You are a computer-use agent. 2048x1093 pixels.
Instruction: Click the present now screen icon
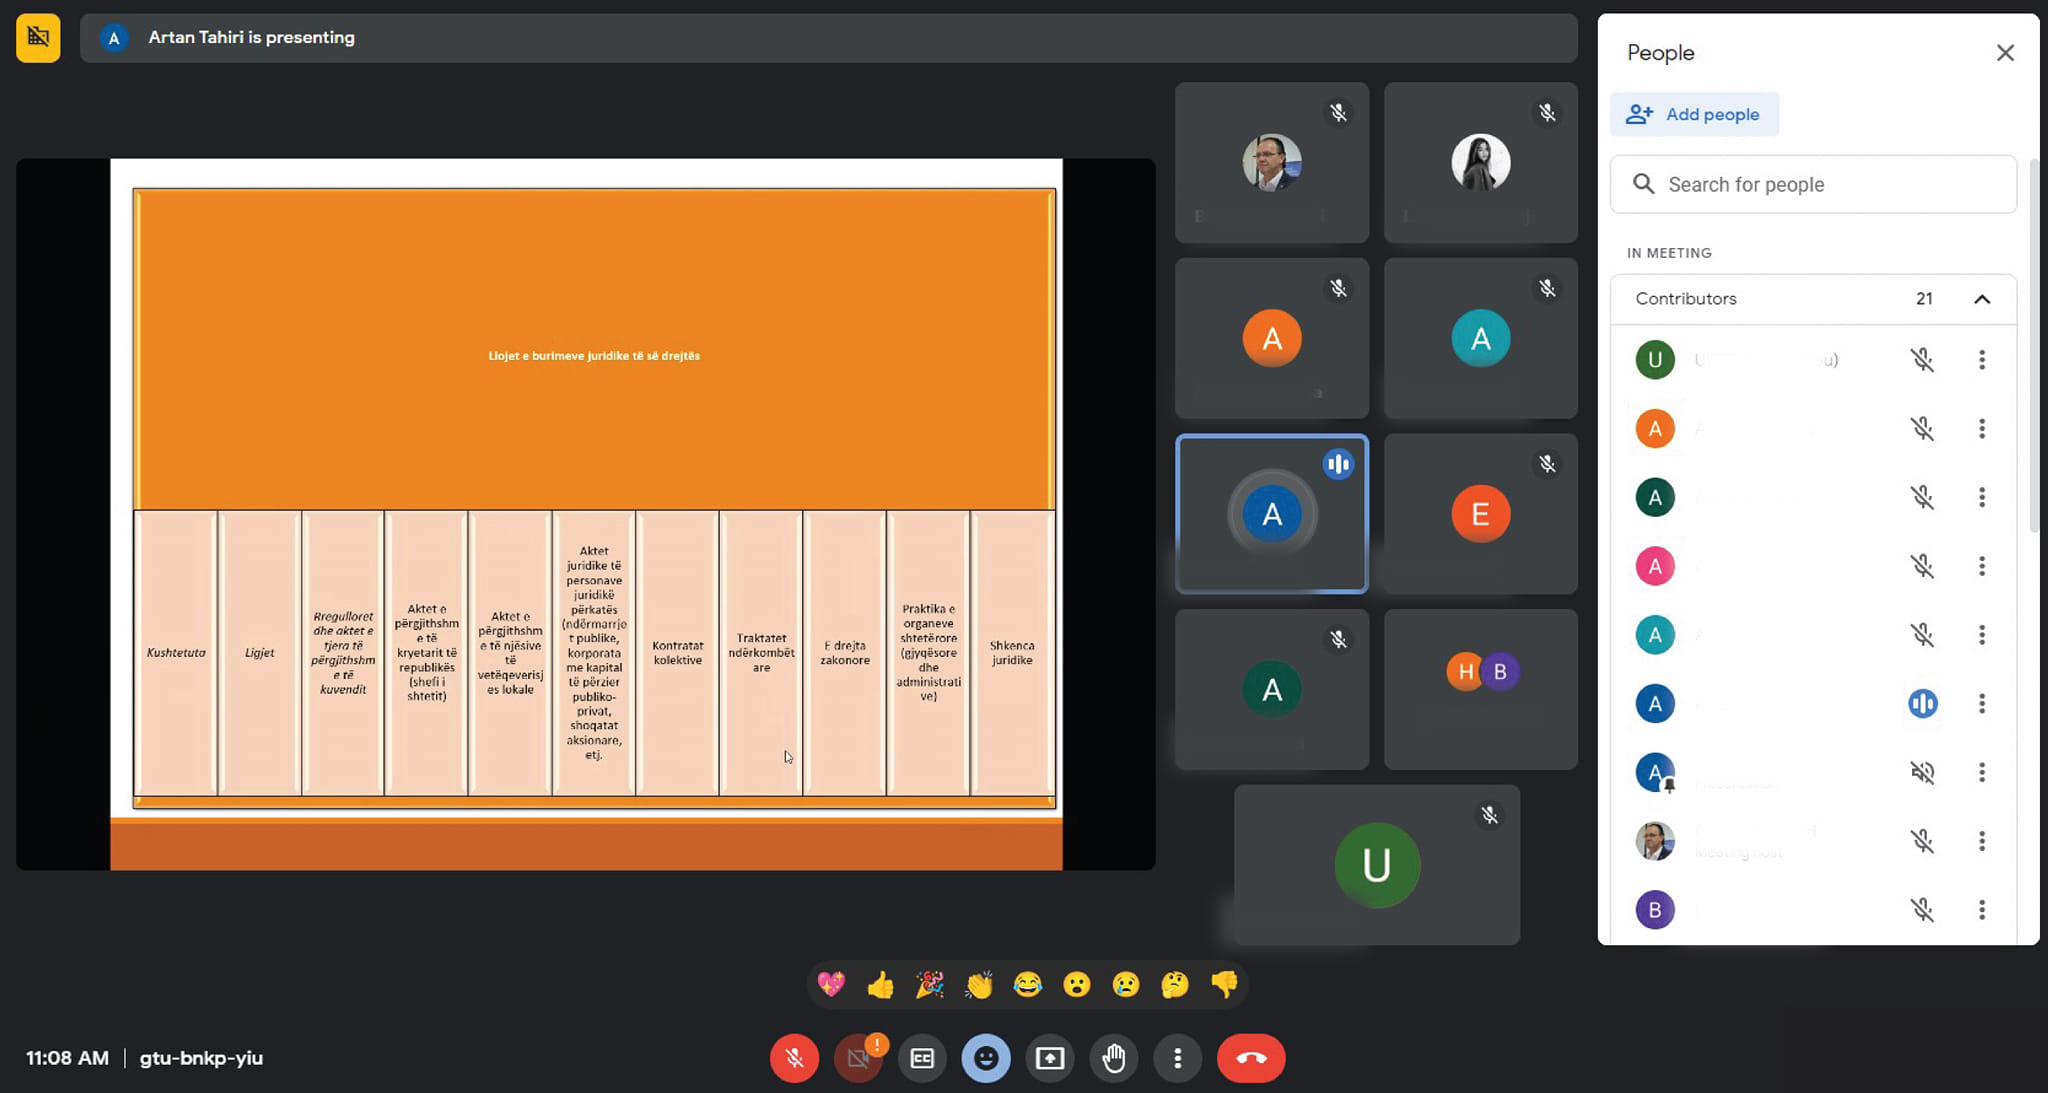[x=1050, y=1058]
